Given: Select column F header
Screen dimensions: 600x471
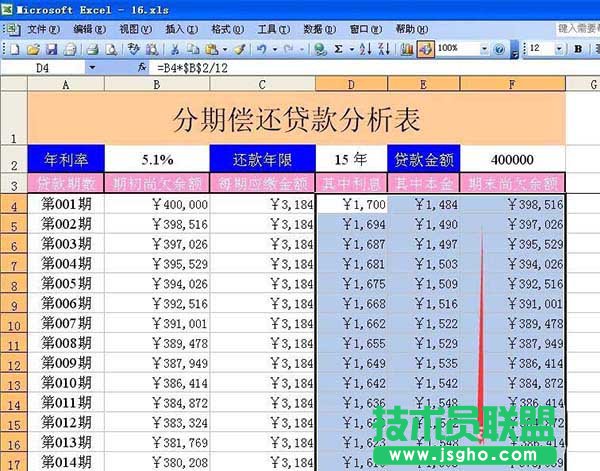Looking at the screenshot, I should [513, 84].
